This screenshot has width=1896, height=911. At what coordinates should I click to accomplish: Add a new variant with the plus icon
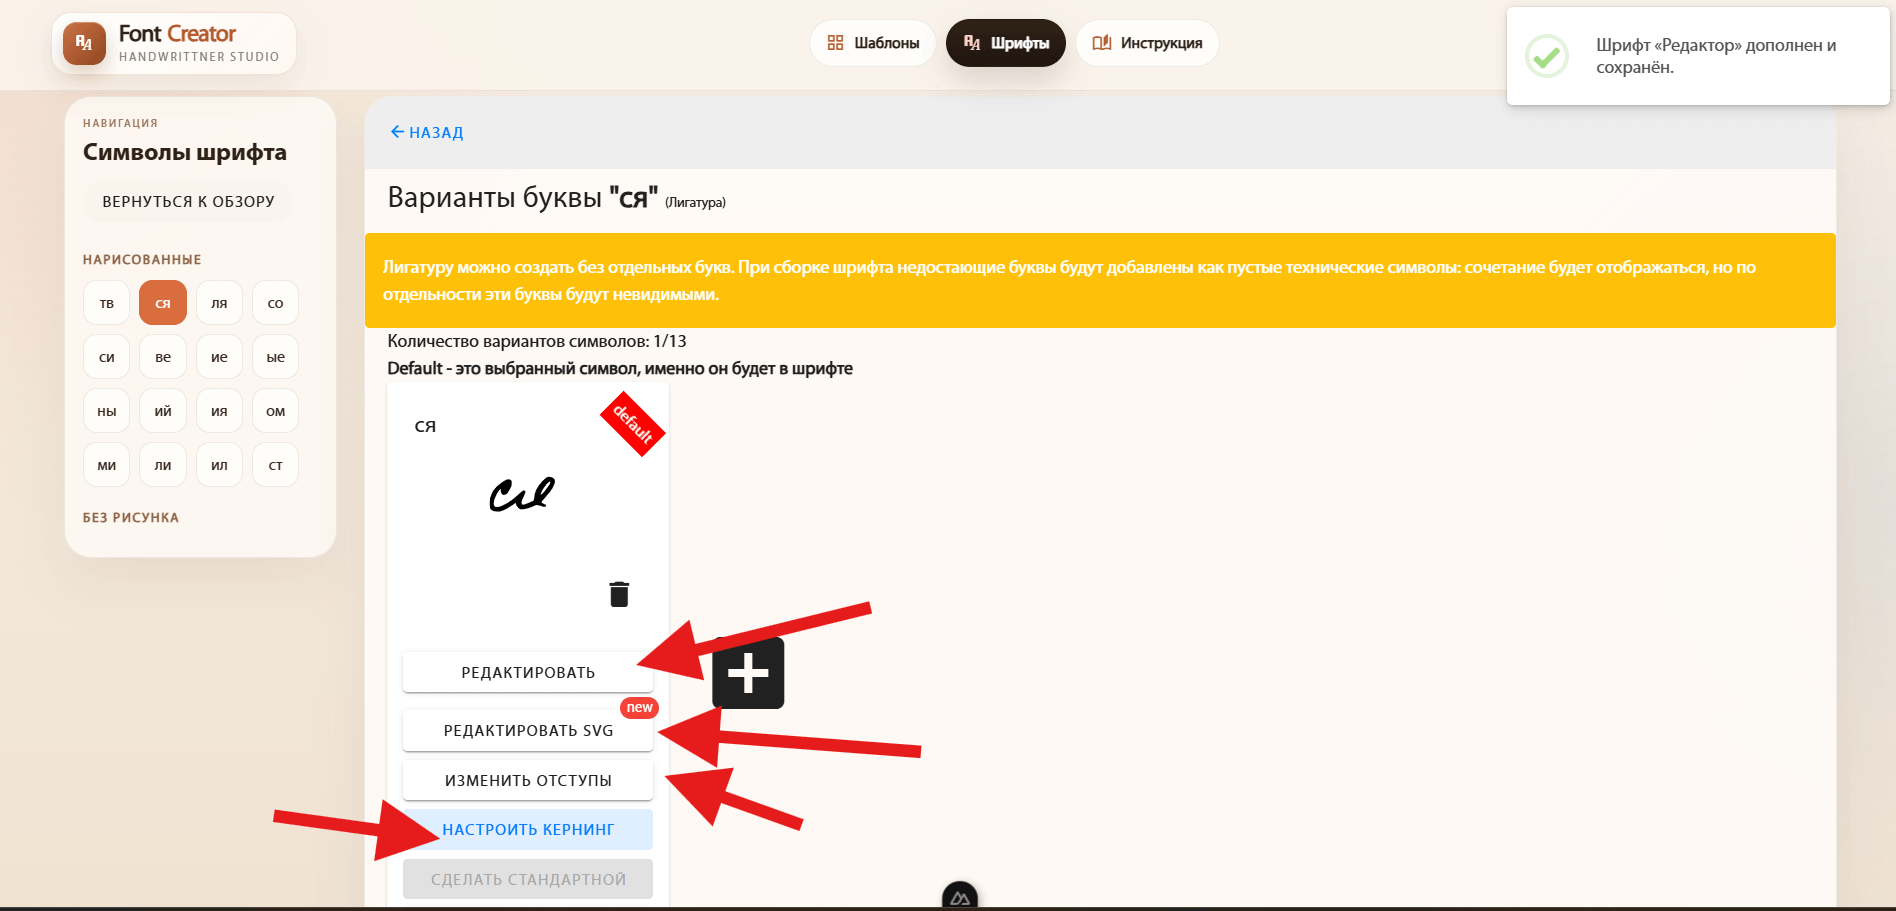coord(748,673)
